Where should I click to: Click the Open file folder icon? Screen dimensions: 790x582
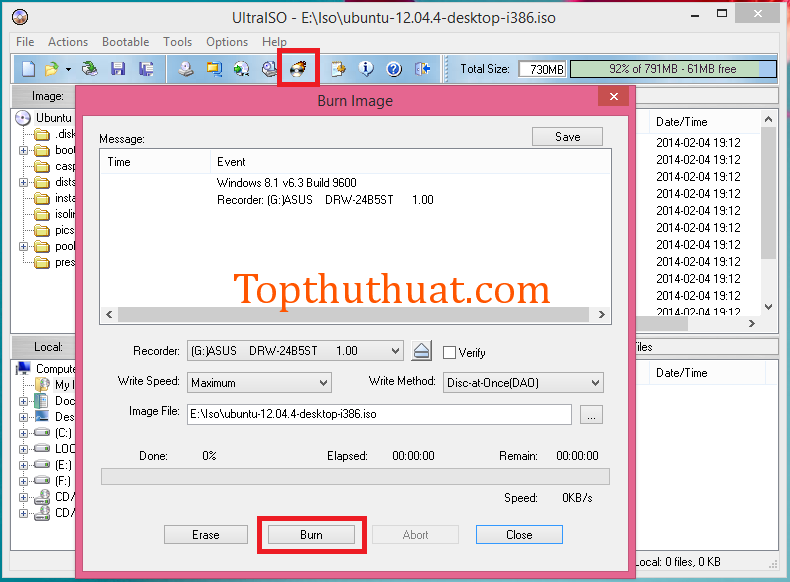[x=51, y=69]
